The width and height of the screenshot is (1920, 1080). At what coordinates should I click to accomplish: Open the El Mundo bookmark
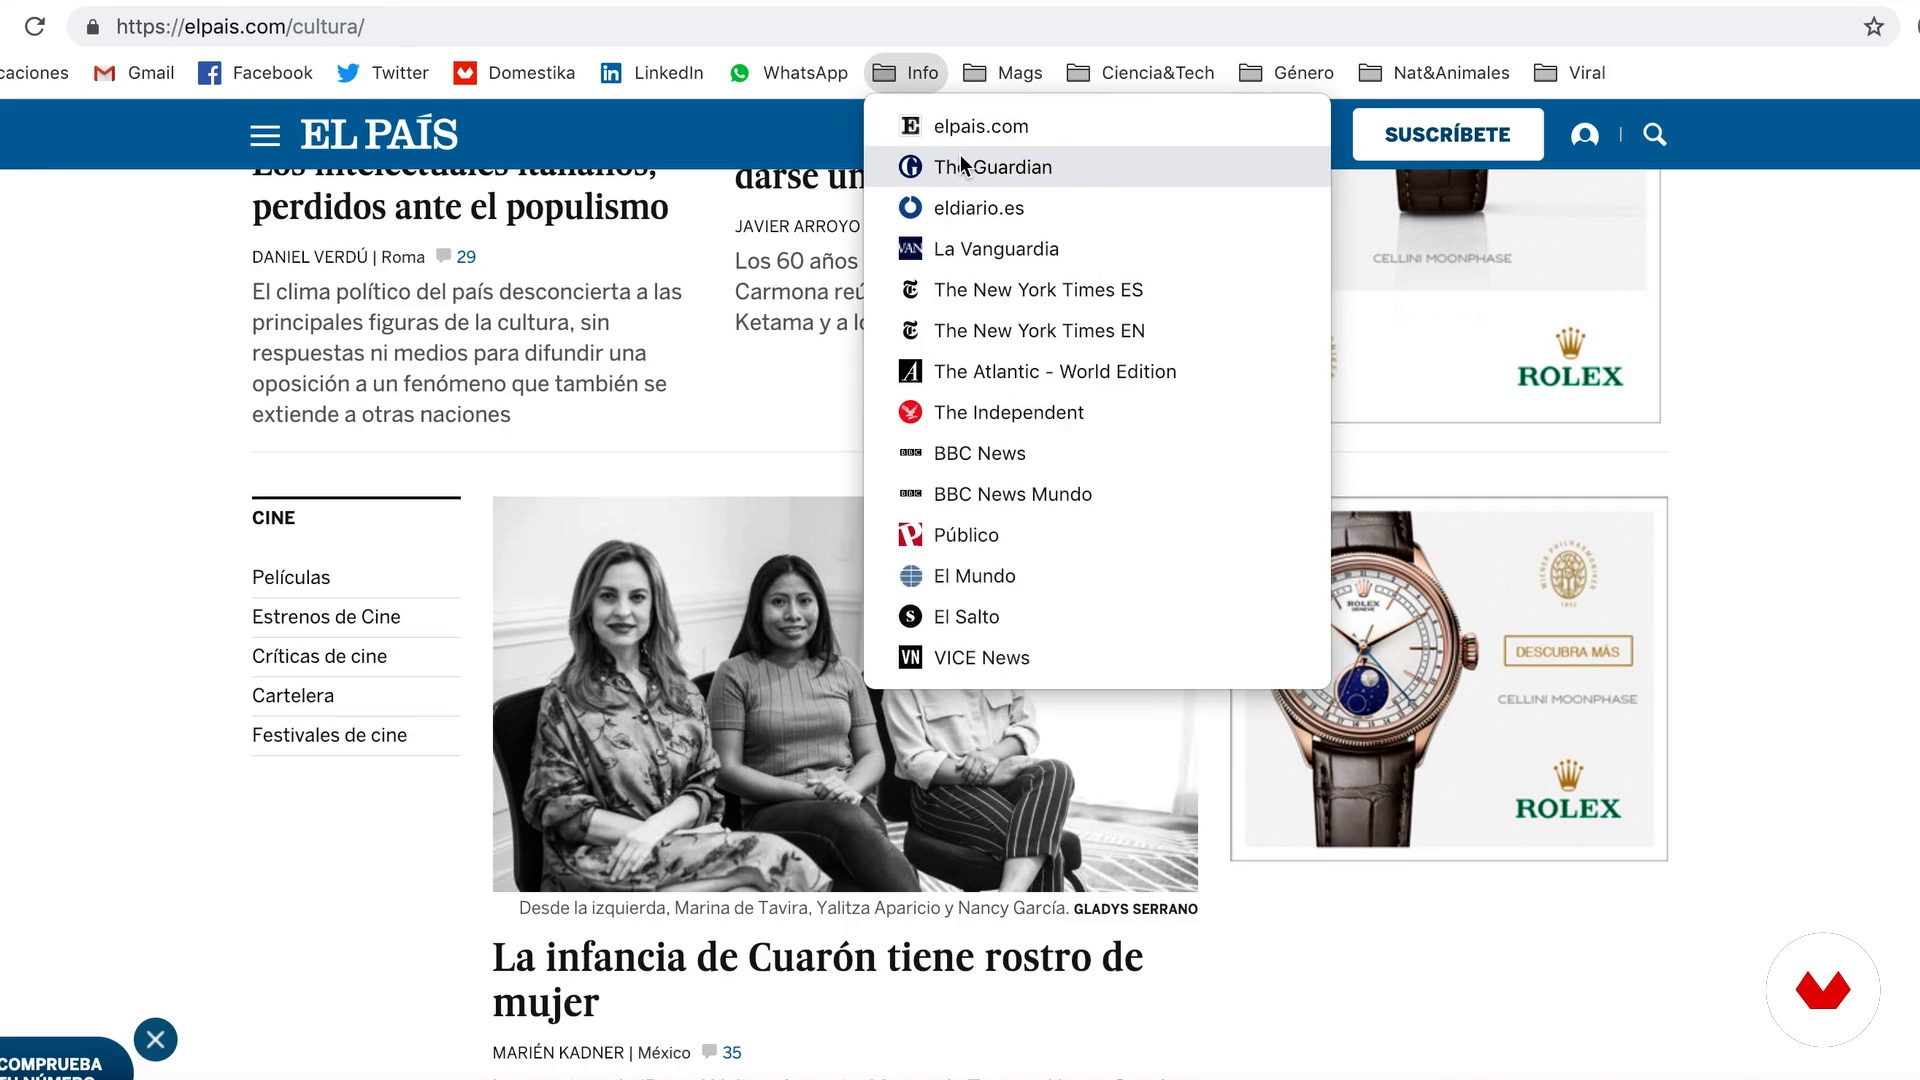coord(1097,577)
